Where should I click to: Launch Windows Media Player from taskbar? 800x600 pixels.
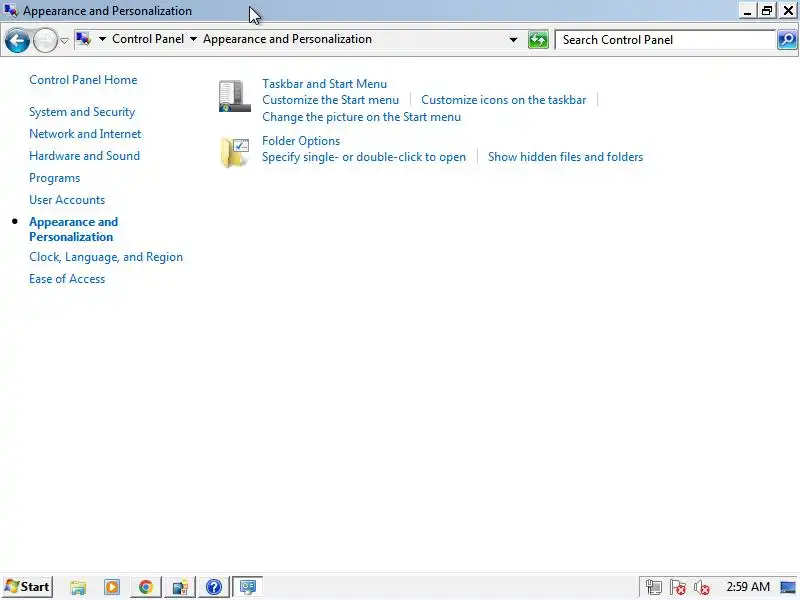112,587
